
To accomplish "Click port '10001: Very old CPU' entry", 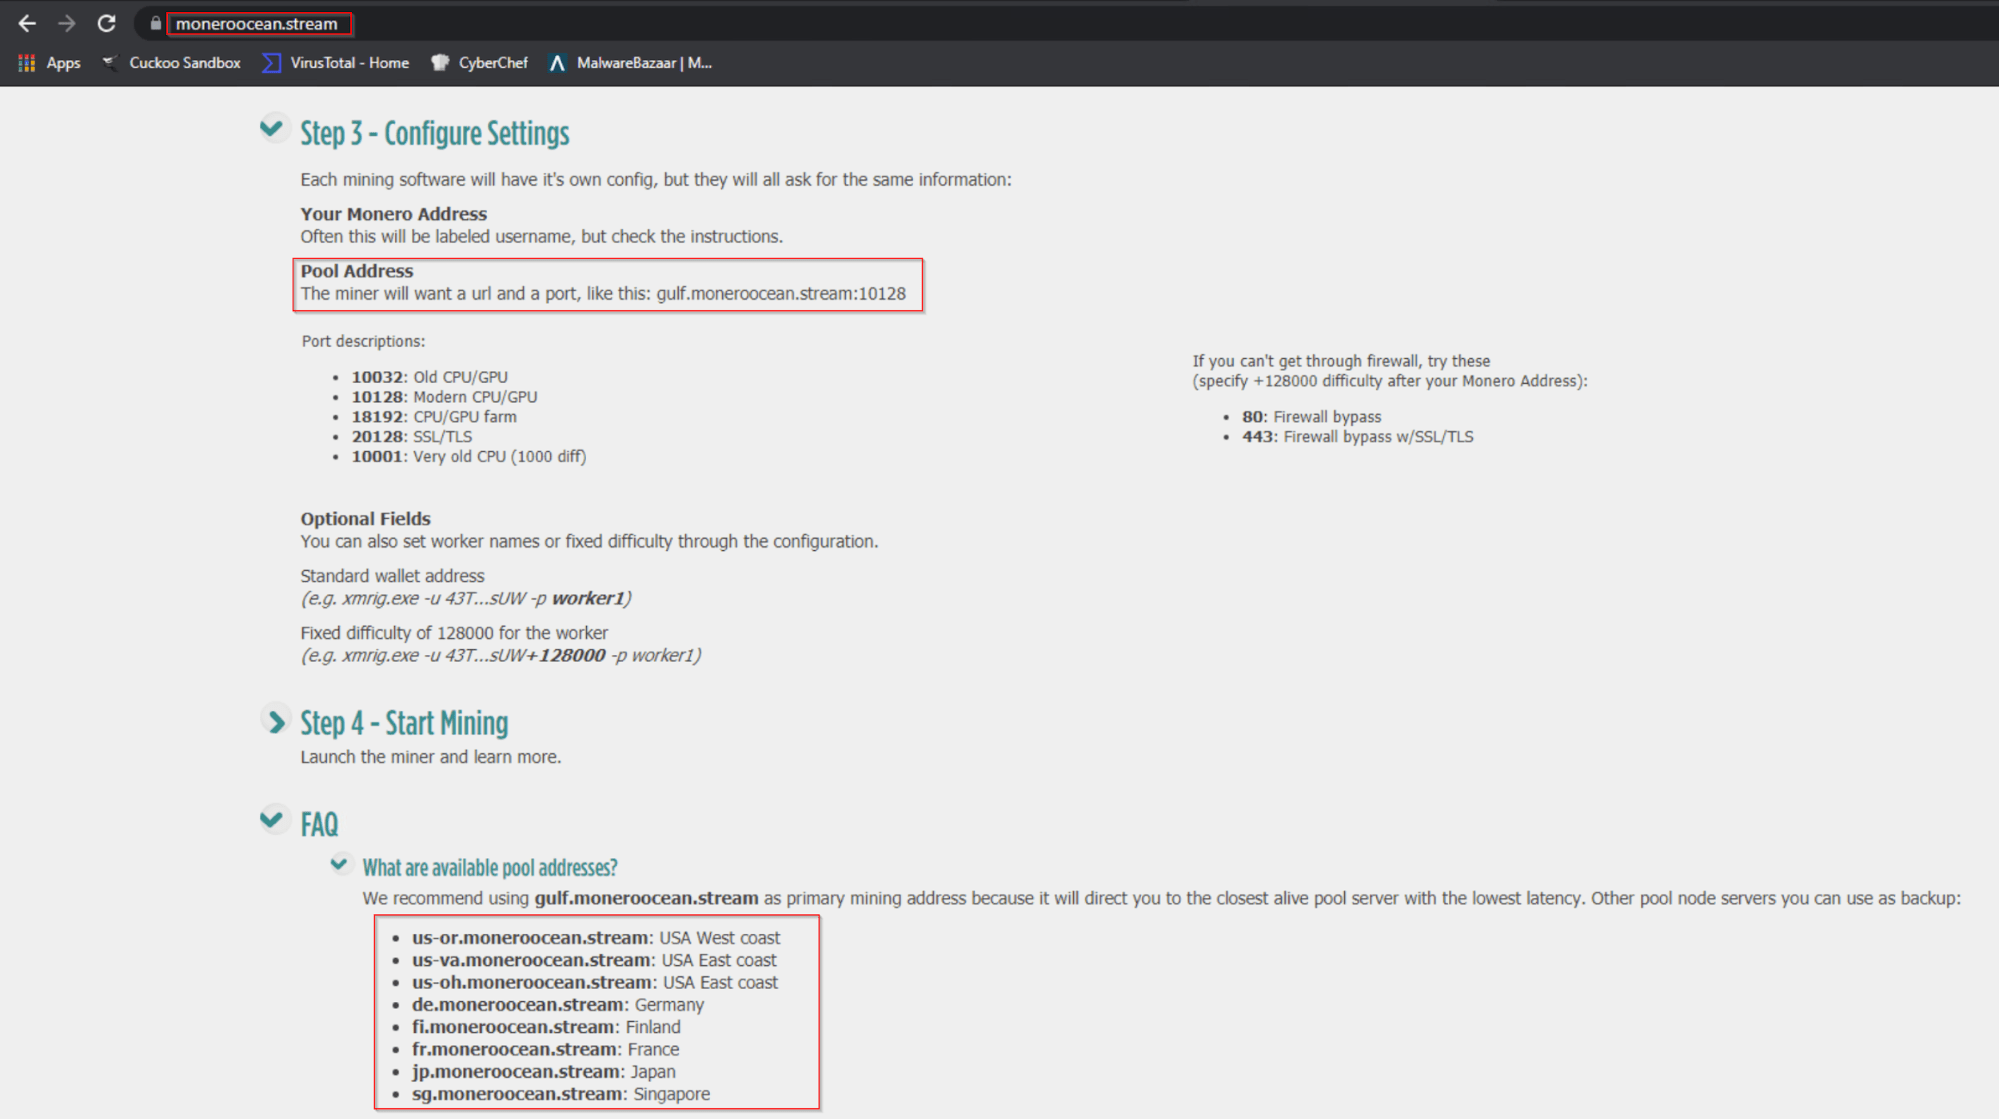I will (x=469, y=457).
